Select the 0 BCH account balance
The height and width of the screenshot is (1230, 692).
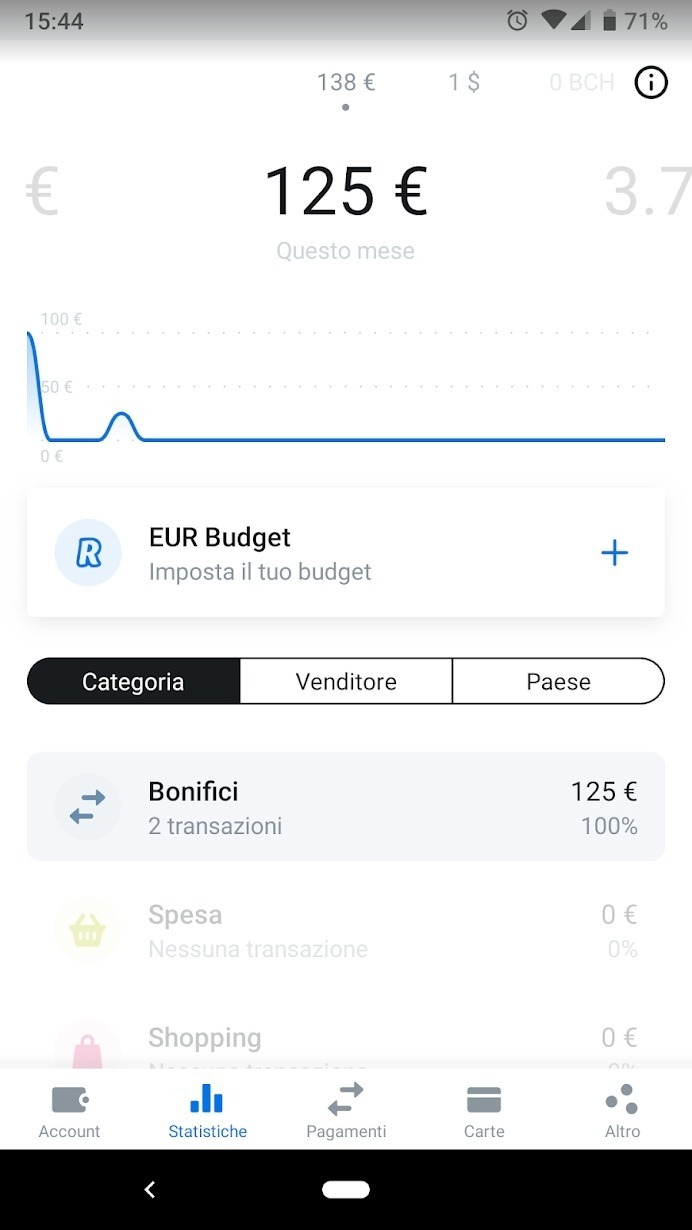click(581, 82)
